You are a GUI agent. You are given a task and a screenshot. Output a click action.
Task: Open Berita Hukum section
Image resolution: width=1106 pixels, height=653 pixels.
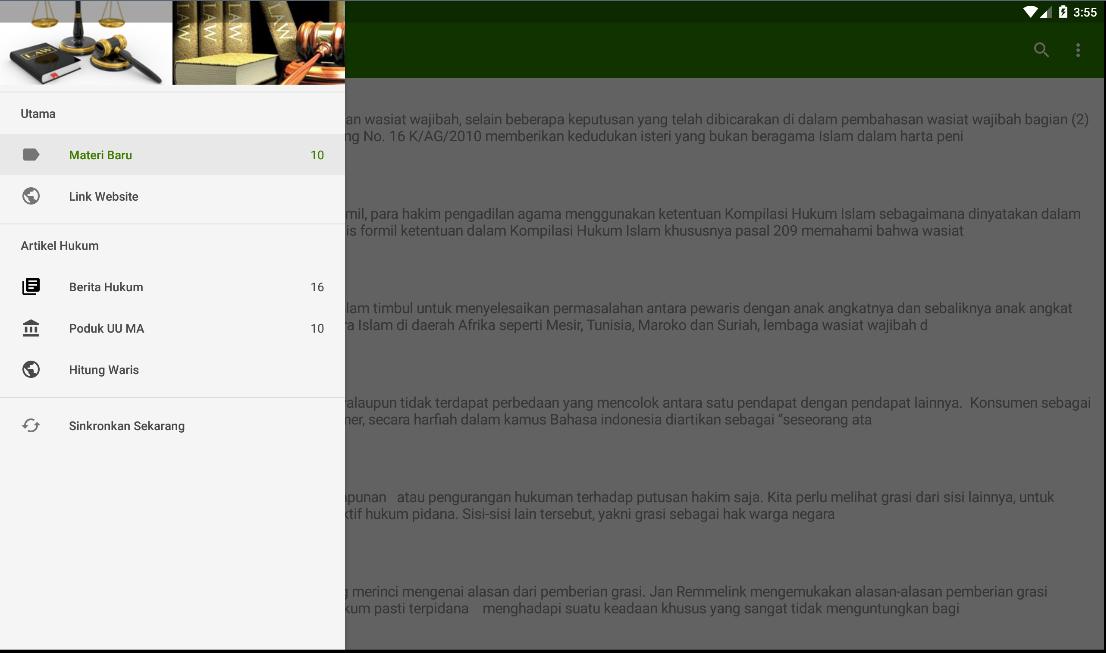click(172, 287)
